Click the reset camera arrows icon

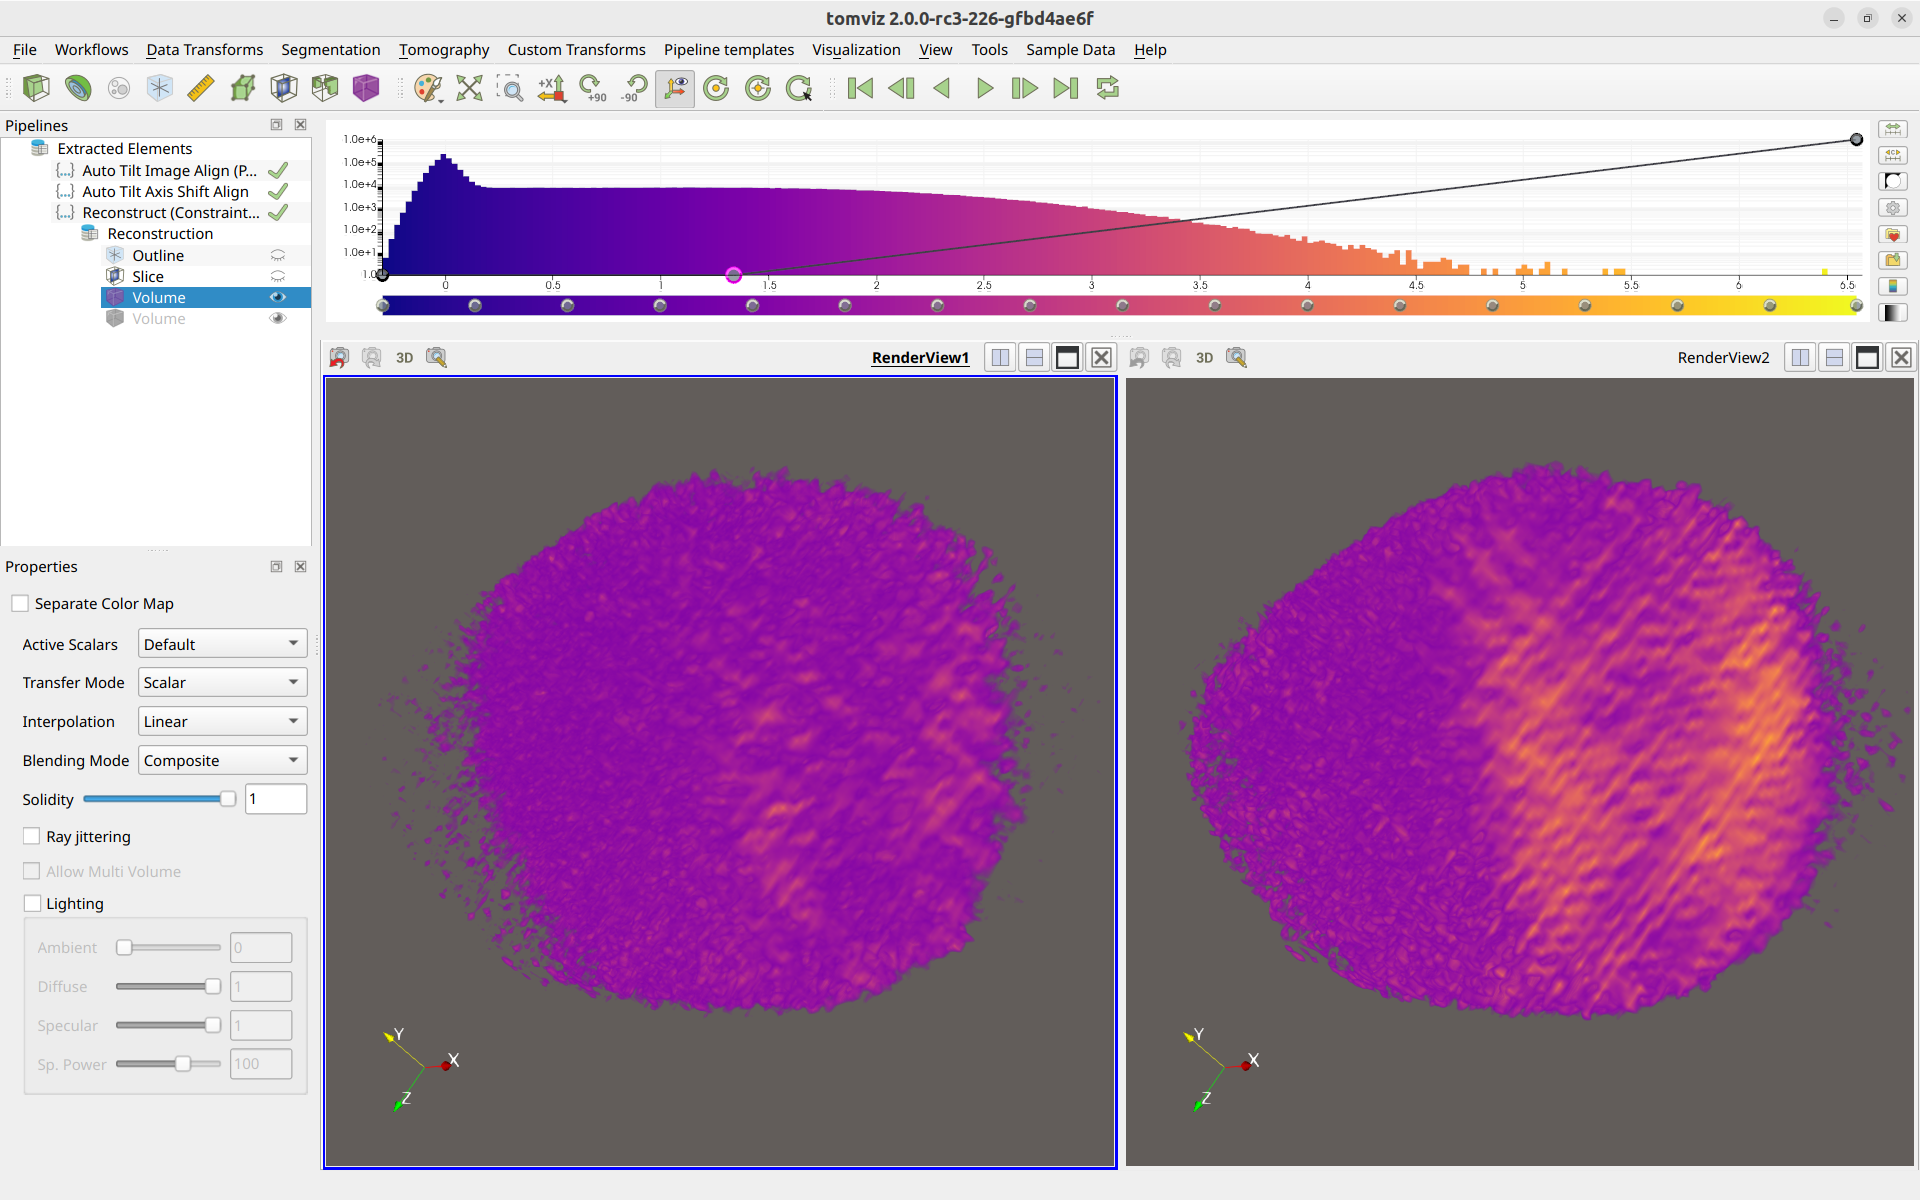click(x=469, y=88)
